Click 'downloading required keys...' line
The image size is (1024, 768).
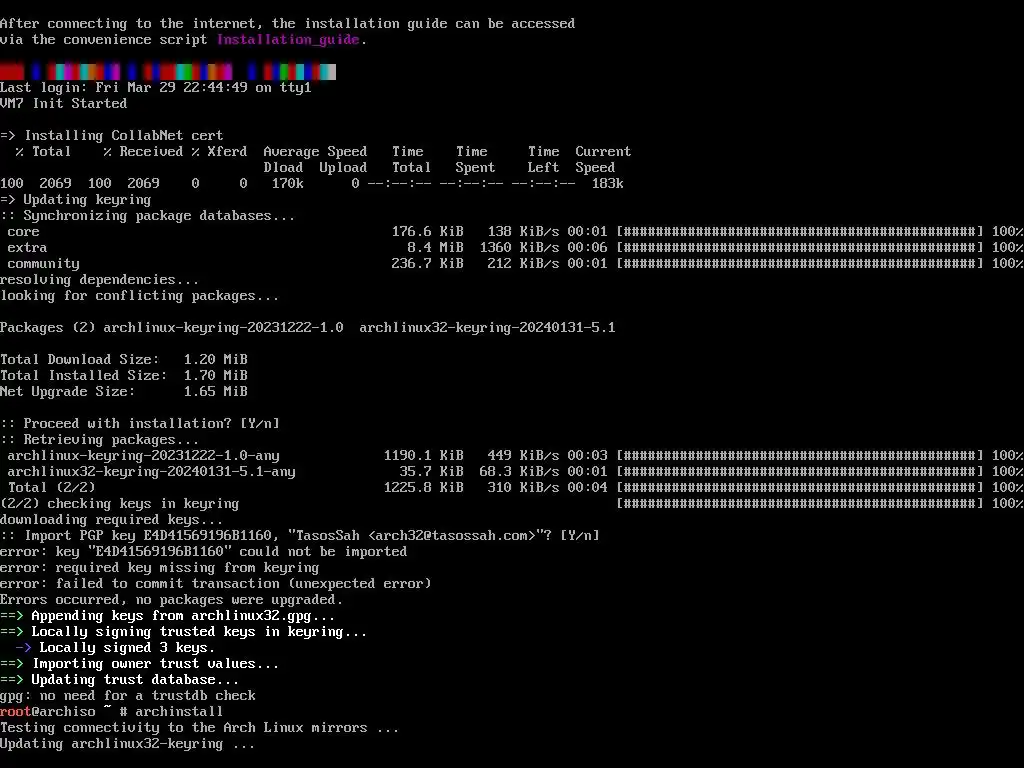112,520
